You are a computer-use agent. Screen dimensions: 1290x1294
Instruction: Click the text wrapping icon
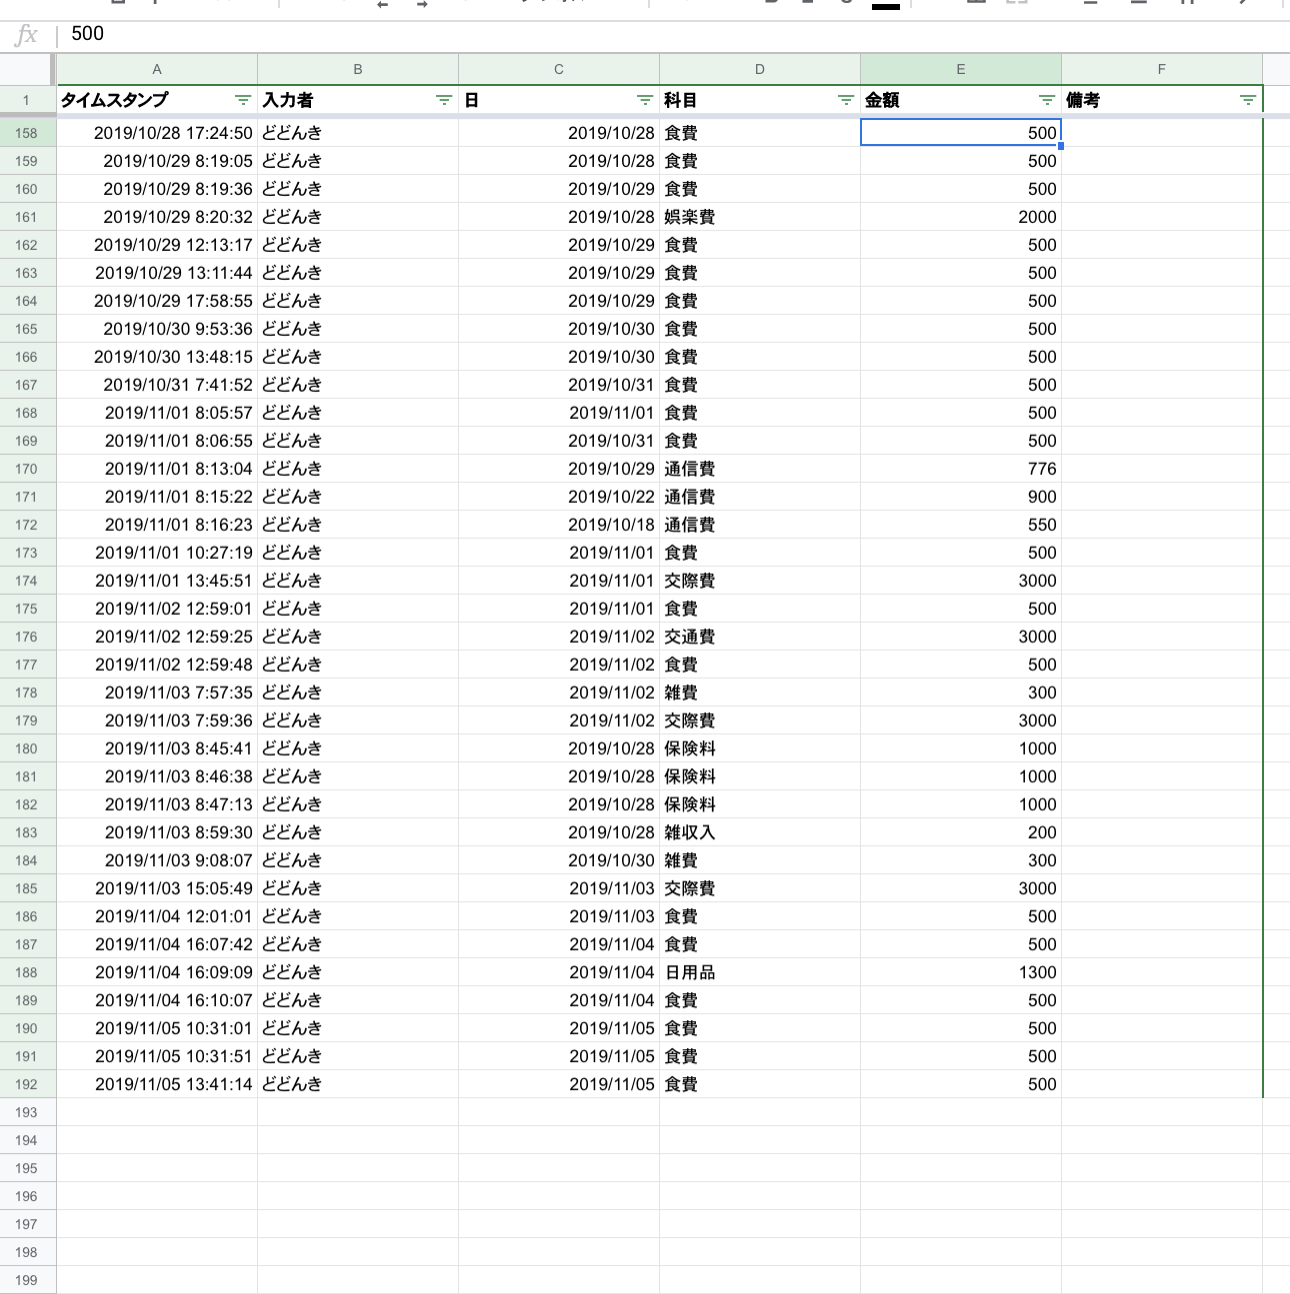coord(1187,5)
